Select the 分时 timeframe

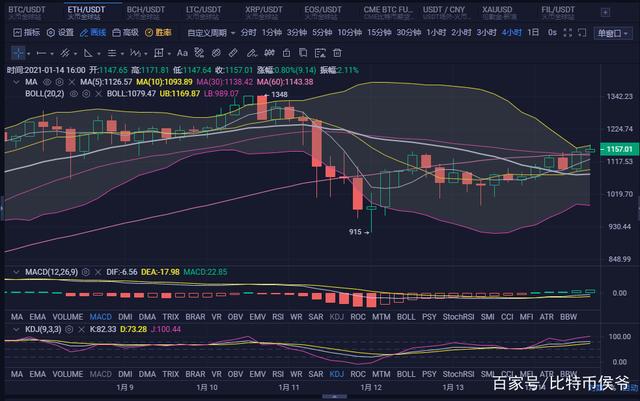click(249, 33)
